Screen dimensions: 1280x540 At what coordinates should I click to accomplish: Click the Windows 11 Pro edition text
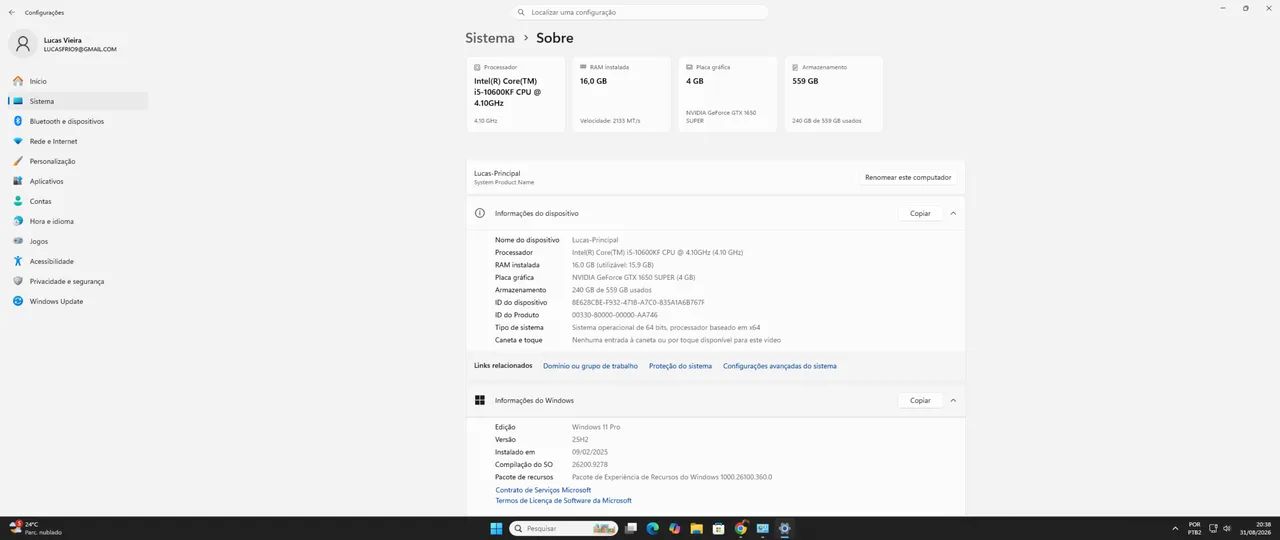click(596, 427)
